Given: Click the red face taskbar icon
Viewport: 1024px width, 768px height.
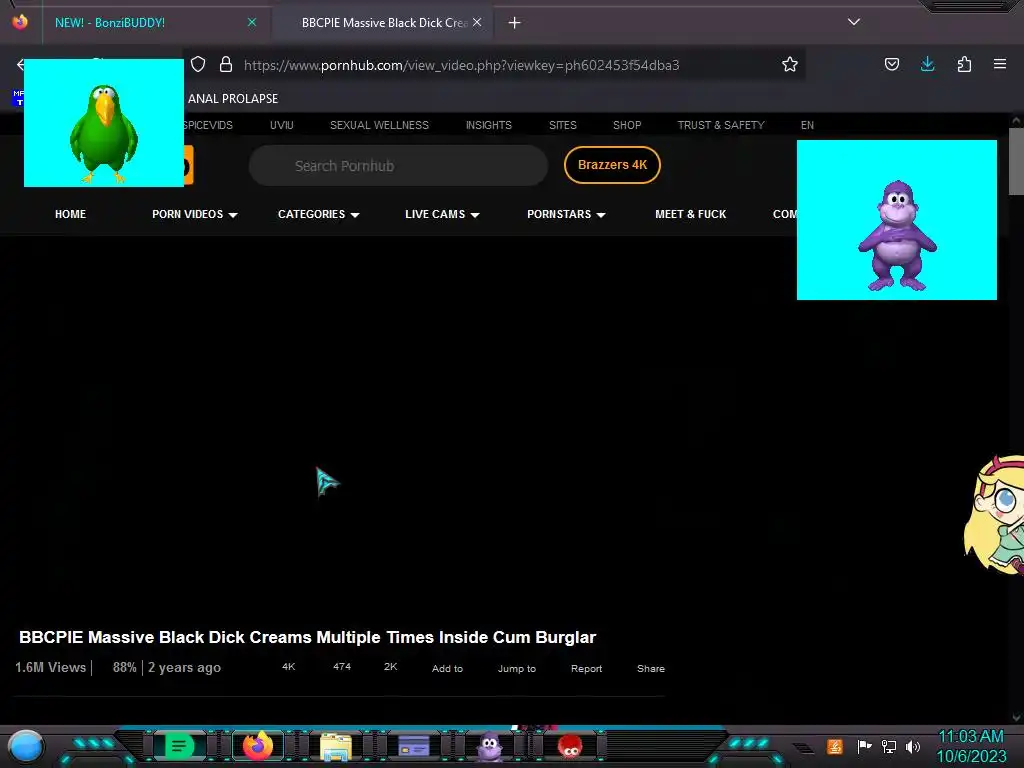Looking at the screenshot, I should pyautogui.click(x=570, y=746).
